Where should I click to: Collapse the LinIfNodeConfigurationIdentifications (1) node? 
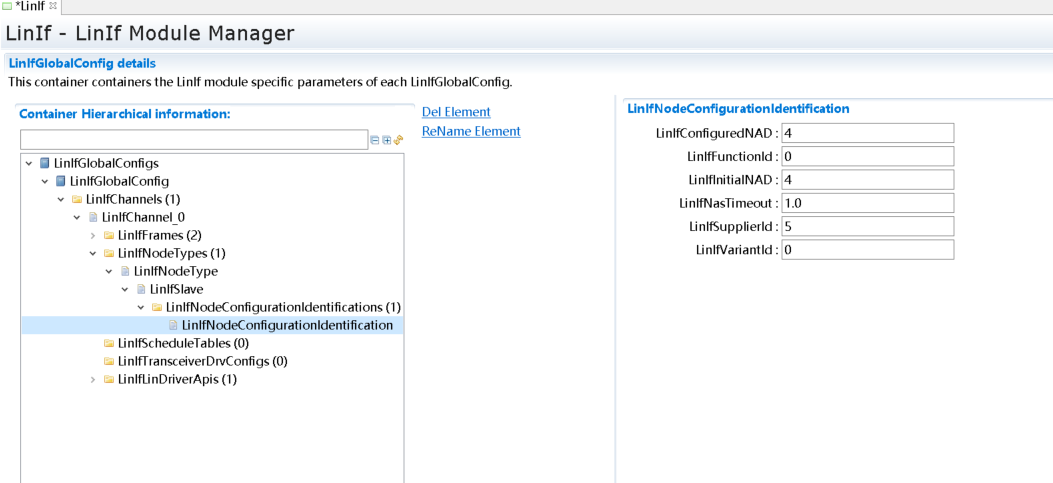tap(141, 307)
